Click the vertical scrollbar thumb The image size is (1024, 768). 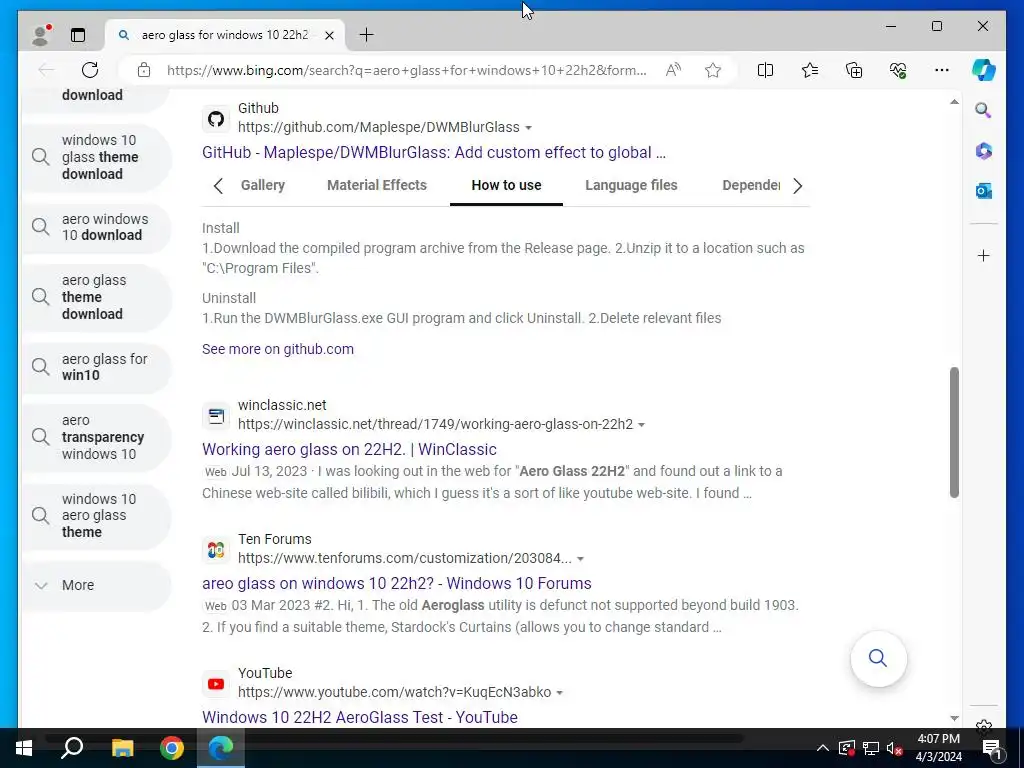954,432
